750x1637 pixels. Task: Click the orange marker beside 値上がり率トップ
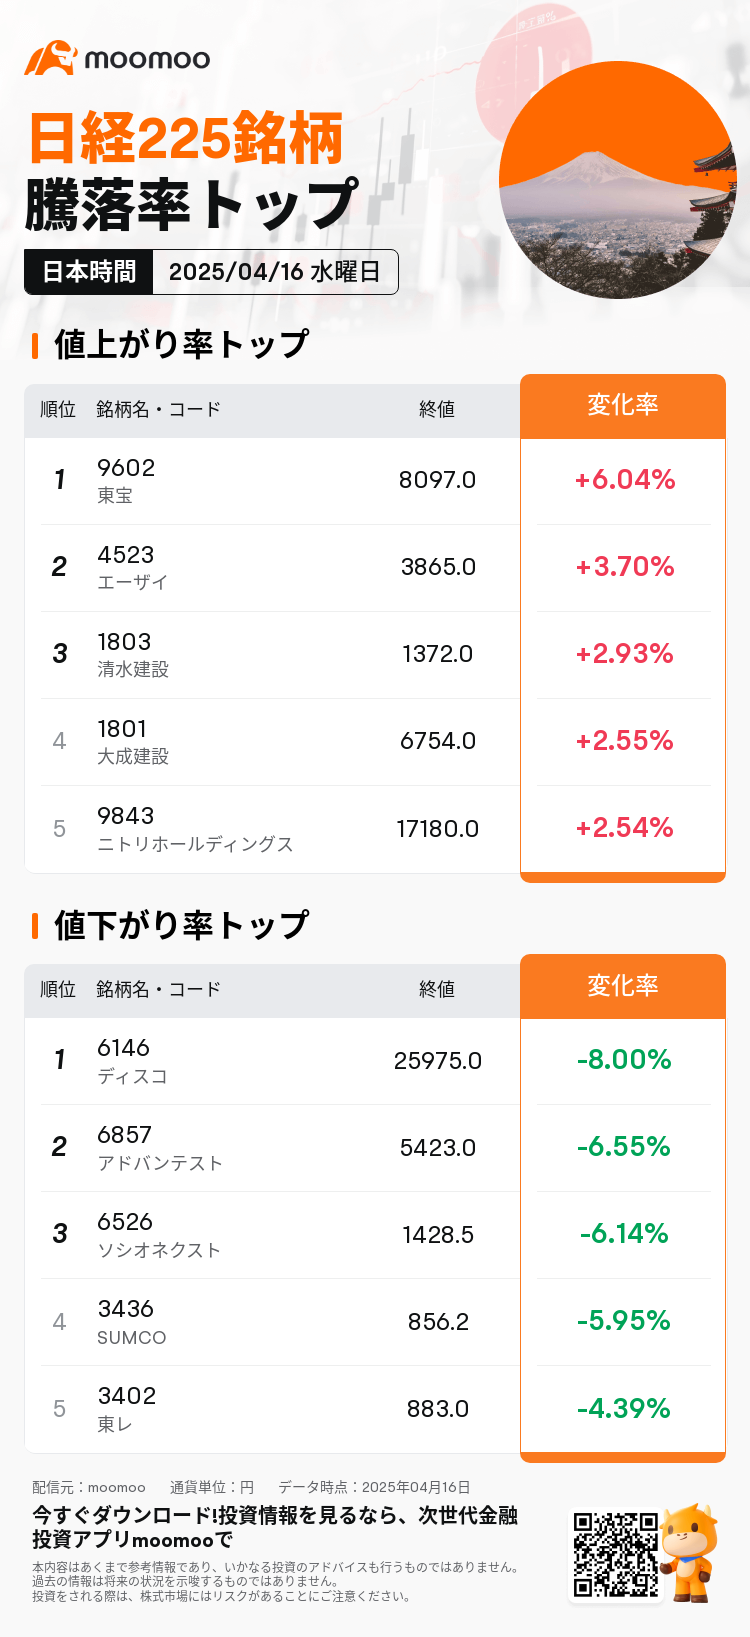coord(35,345)
